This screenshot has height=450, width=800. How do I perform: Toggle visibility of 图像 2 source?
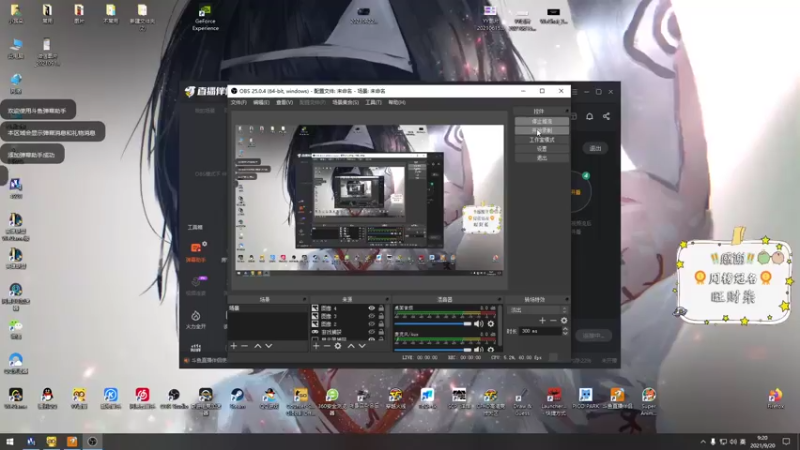click(371, 323)
